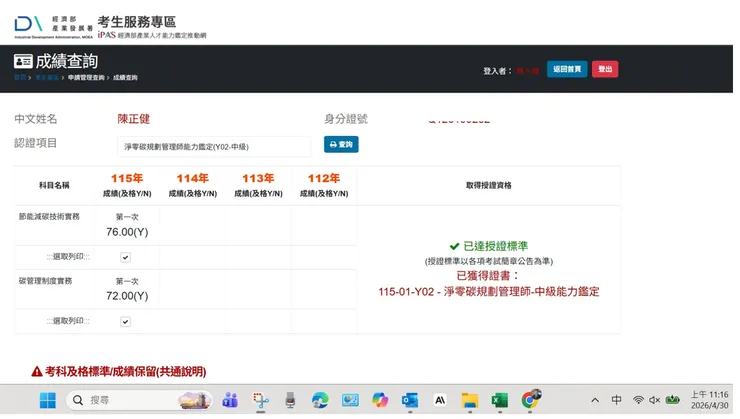The width and height of the screenshot is (740, 419).
Task: Click the 取得授證資格 column header
Action: [x=488, y=185]
